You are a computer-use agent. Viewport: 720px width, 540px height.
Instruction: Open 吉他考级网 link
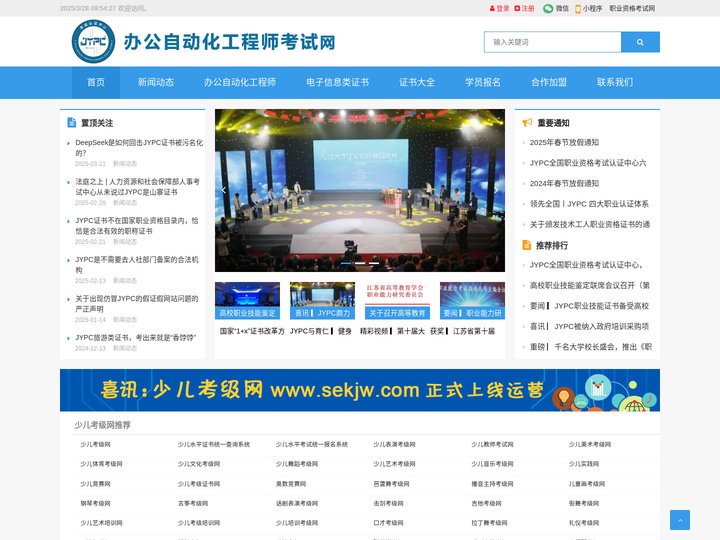(x=486, y=504)
